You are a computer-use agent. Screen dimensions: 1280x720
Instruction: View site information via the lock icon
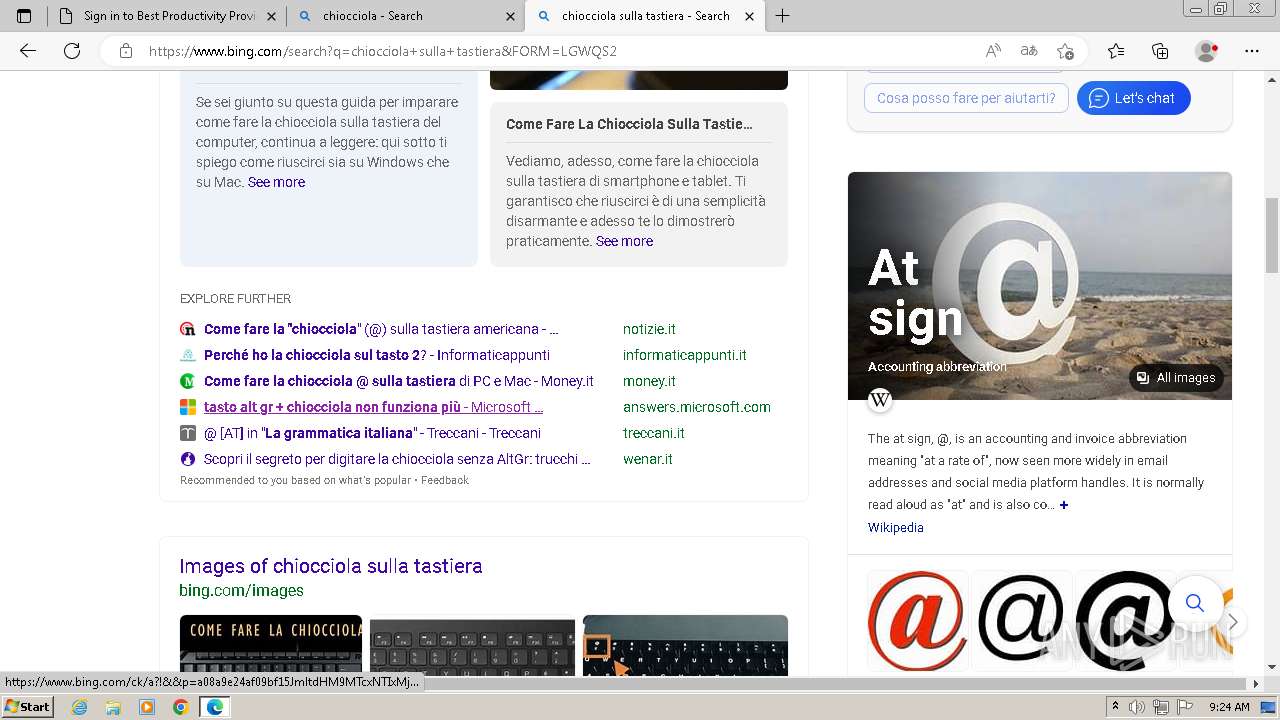coord(126,51)
